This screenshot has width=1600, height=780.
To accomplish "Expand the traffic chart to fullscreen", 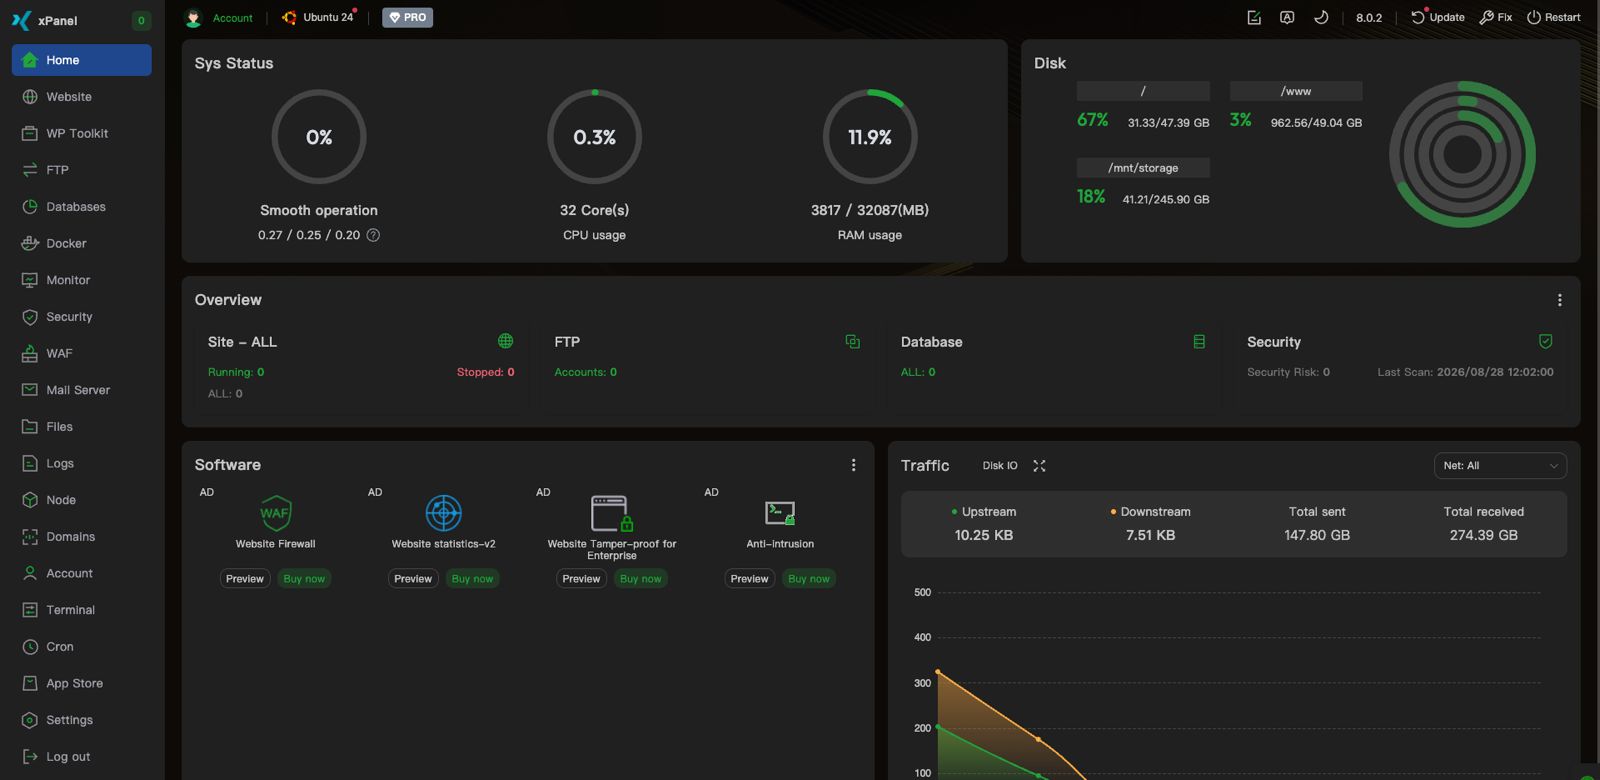I will (1039, 466).
